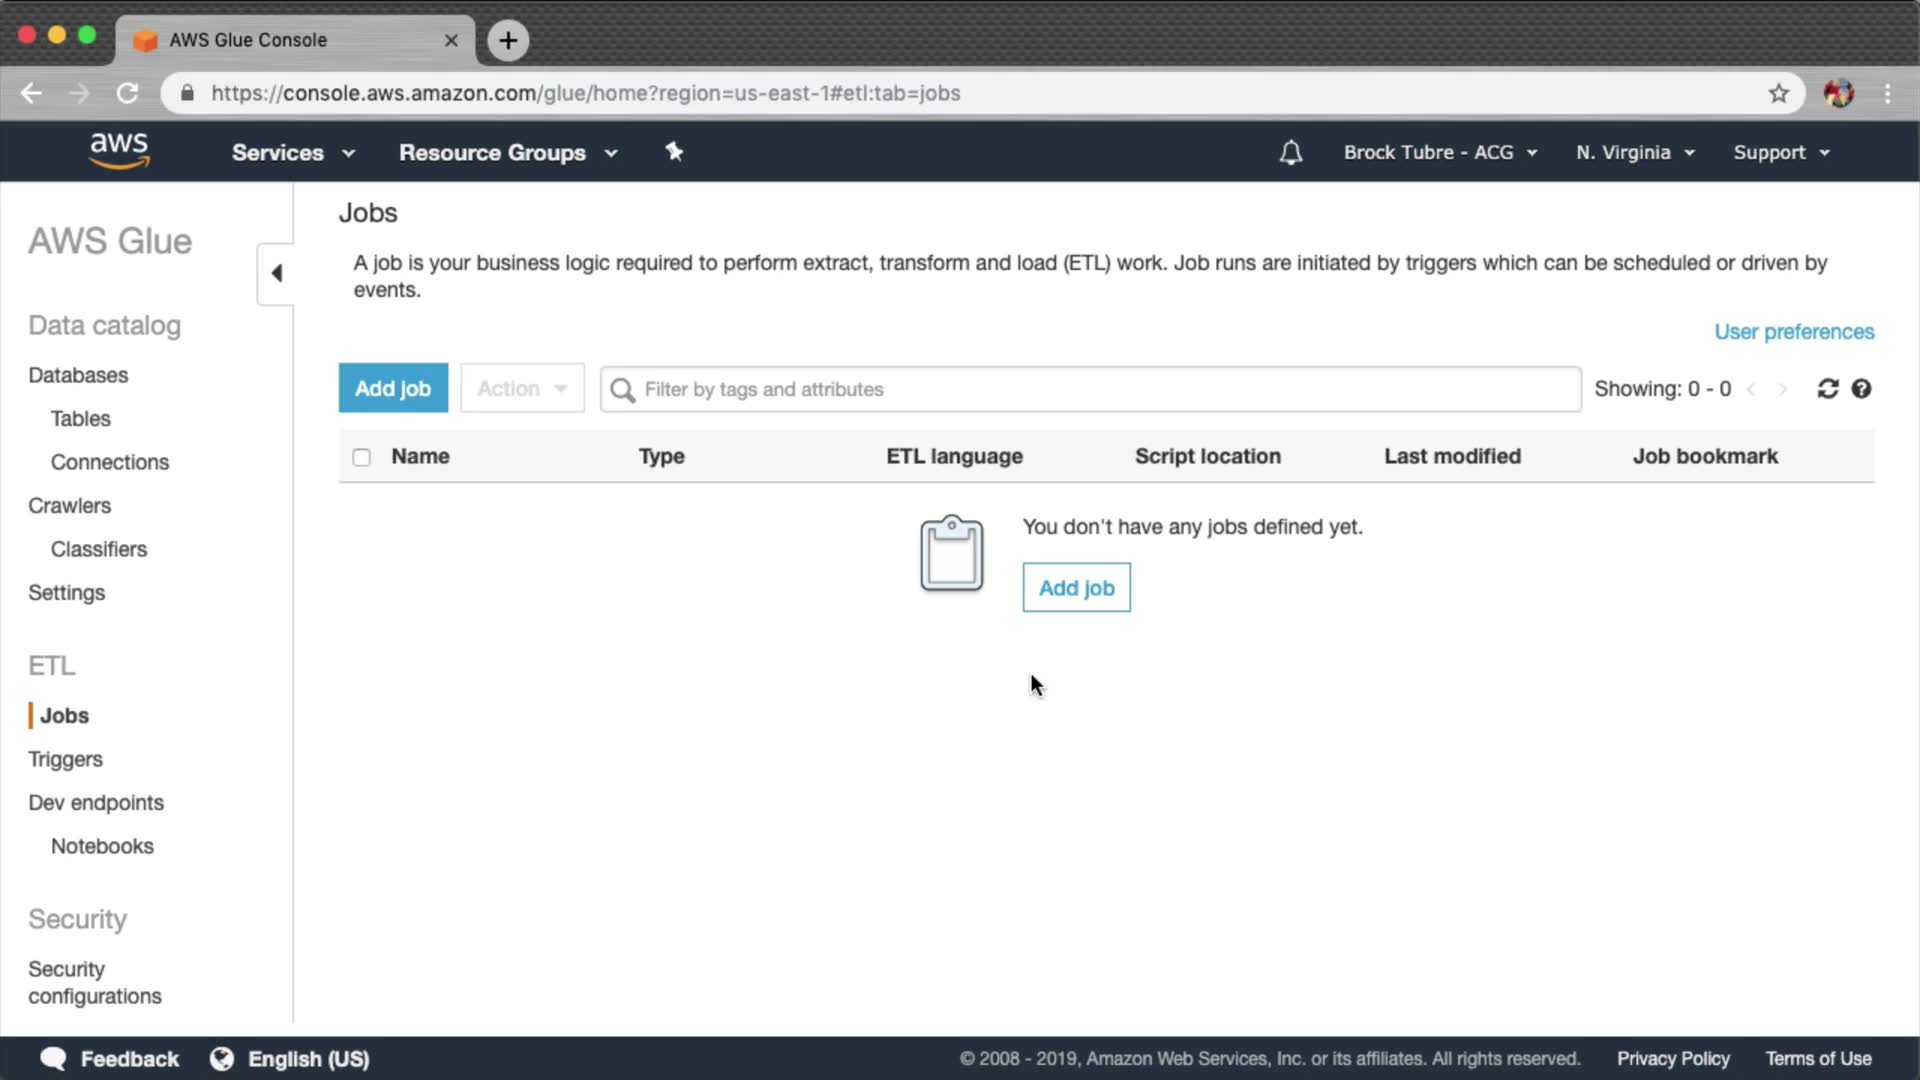Click the AWS logo home icon
This screenshot has height=1080, width=1920.
[119, 152]
